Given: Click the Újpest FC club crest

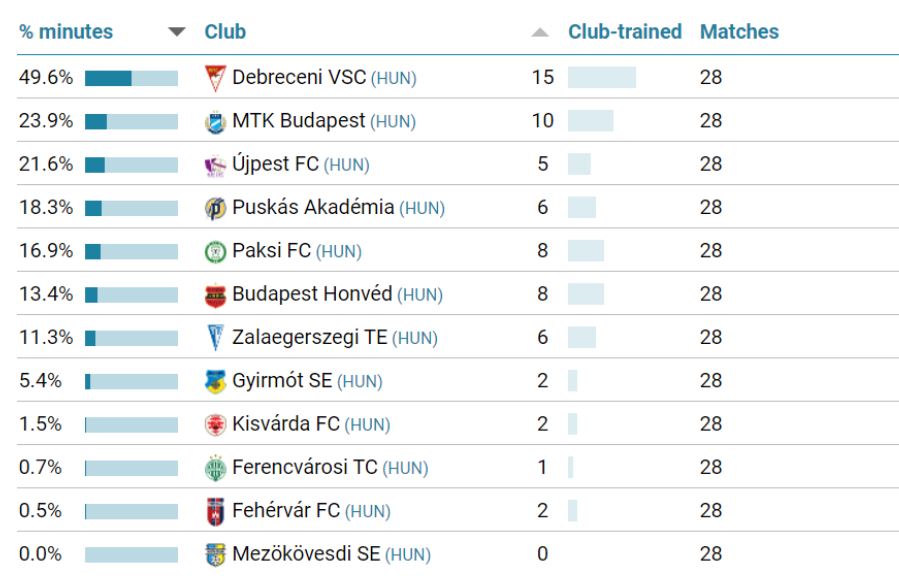Looking at the screenshot, I should point(215,165).
